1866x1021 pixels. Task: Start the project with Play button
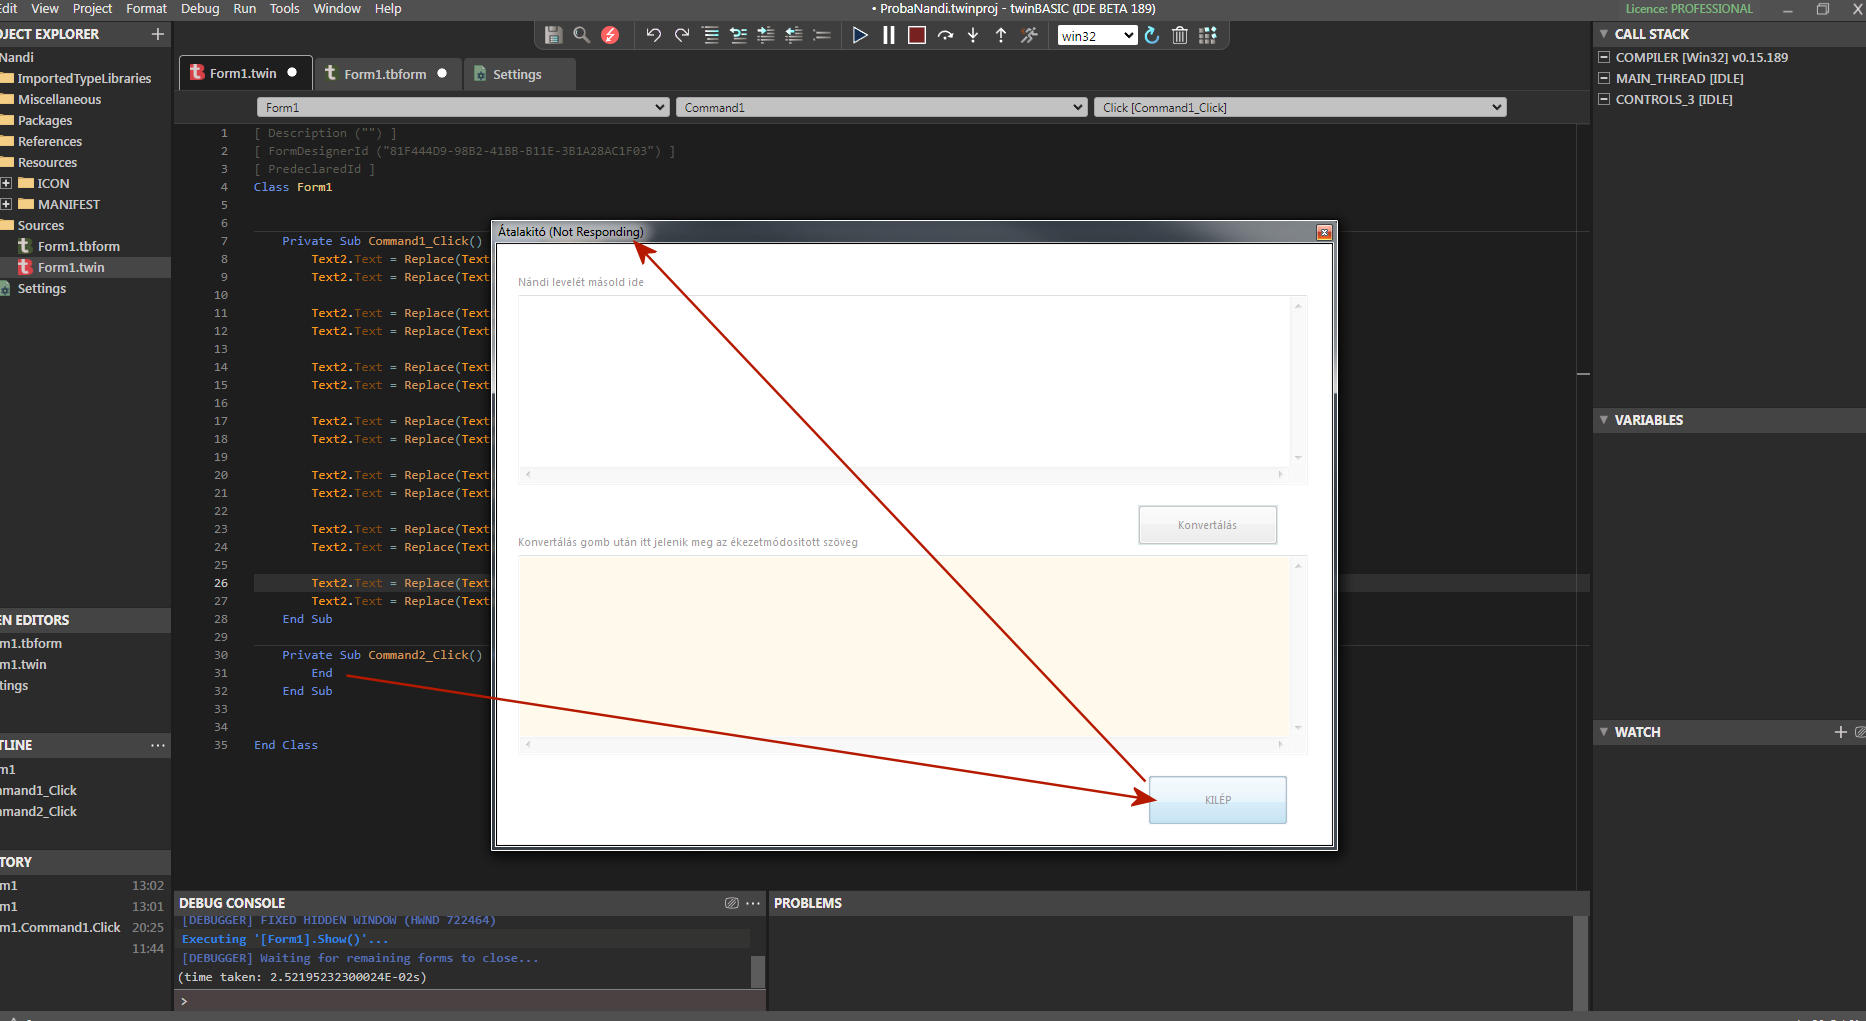[x=860, y=35]
